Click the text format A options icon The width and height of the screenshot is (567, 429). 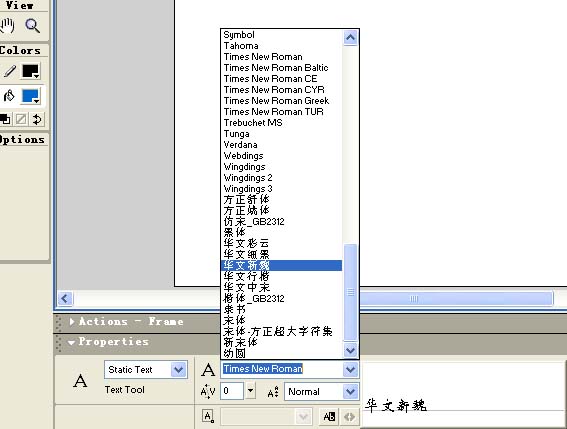[x=208, y=417]
